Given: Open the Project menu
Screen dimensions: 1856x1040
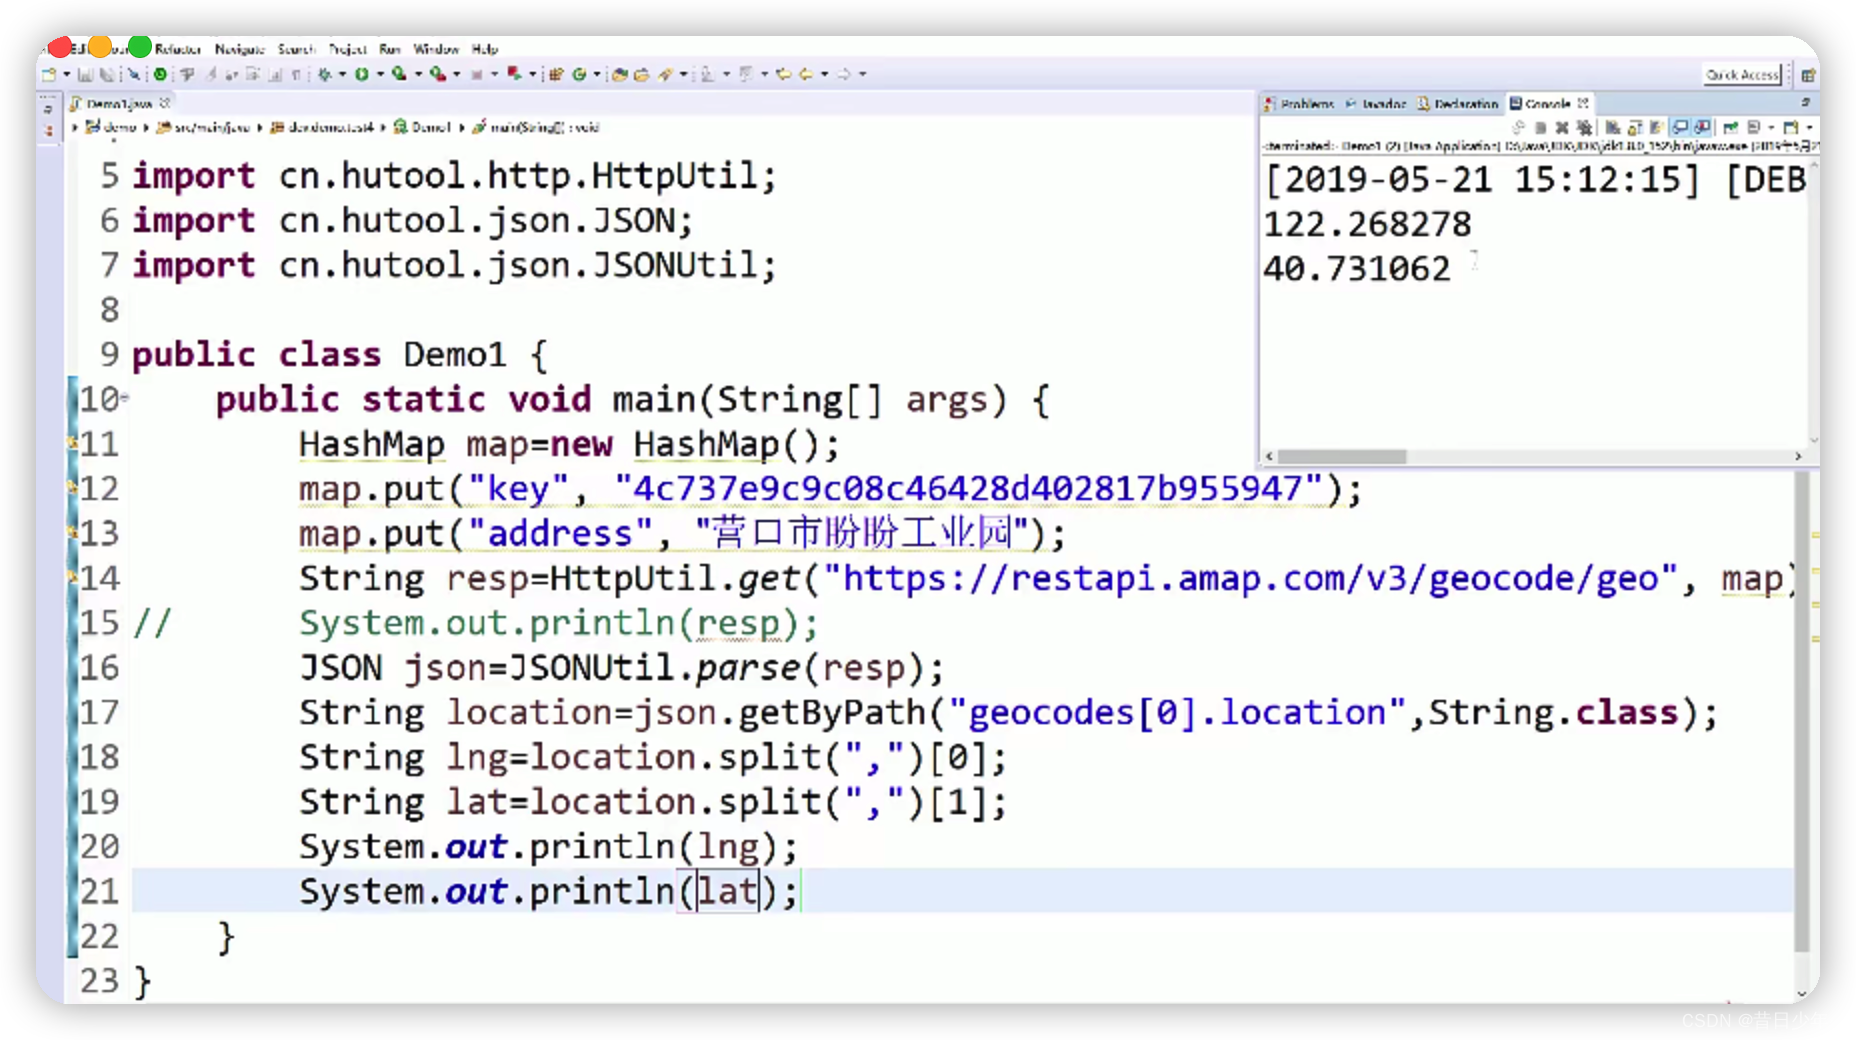Looking at the screenshot, I should (348, 48).
